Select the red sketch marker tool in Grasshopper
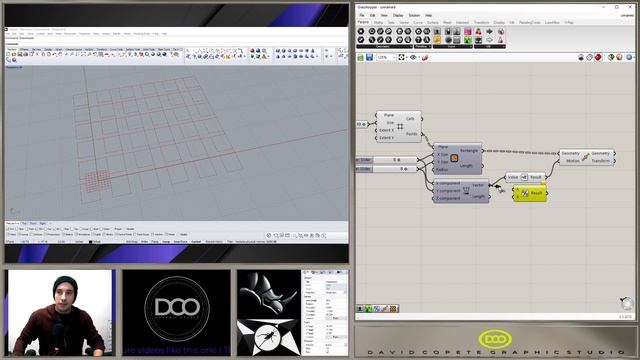The width and height of the screenshot is (640, 360). (x=425, y=58)
